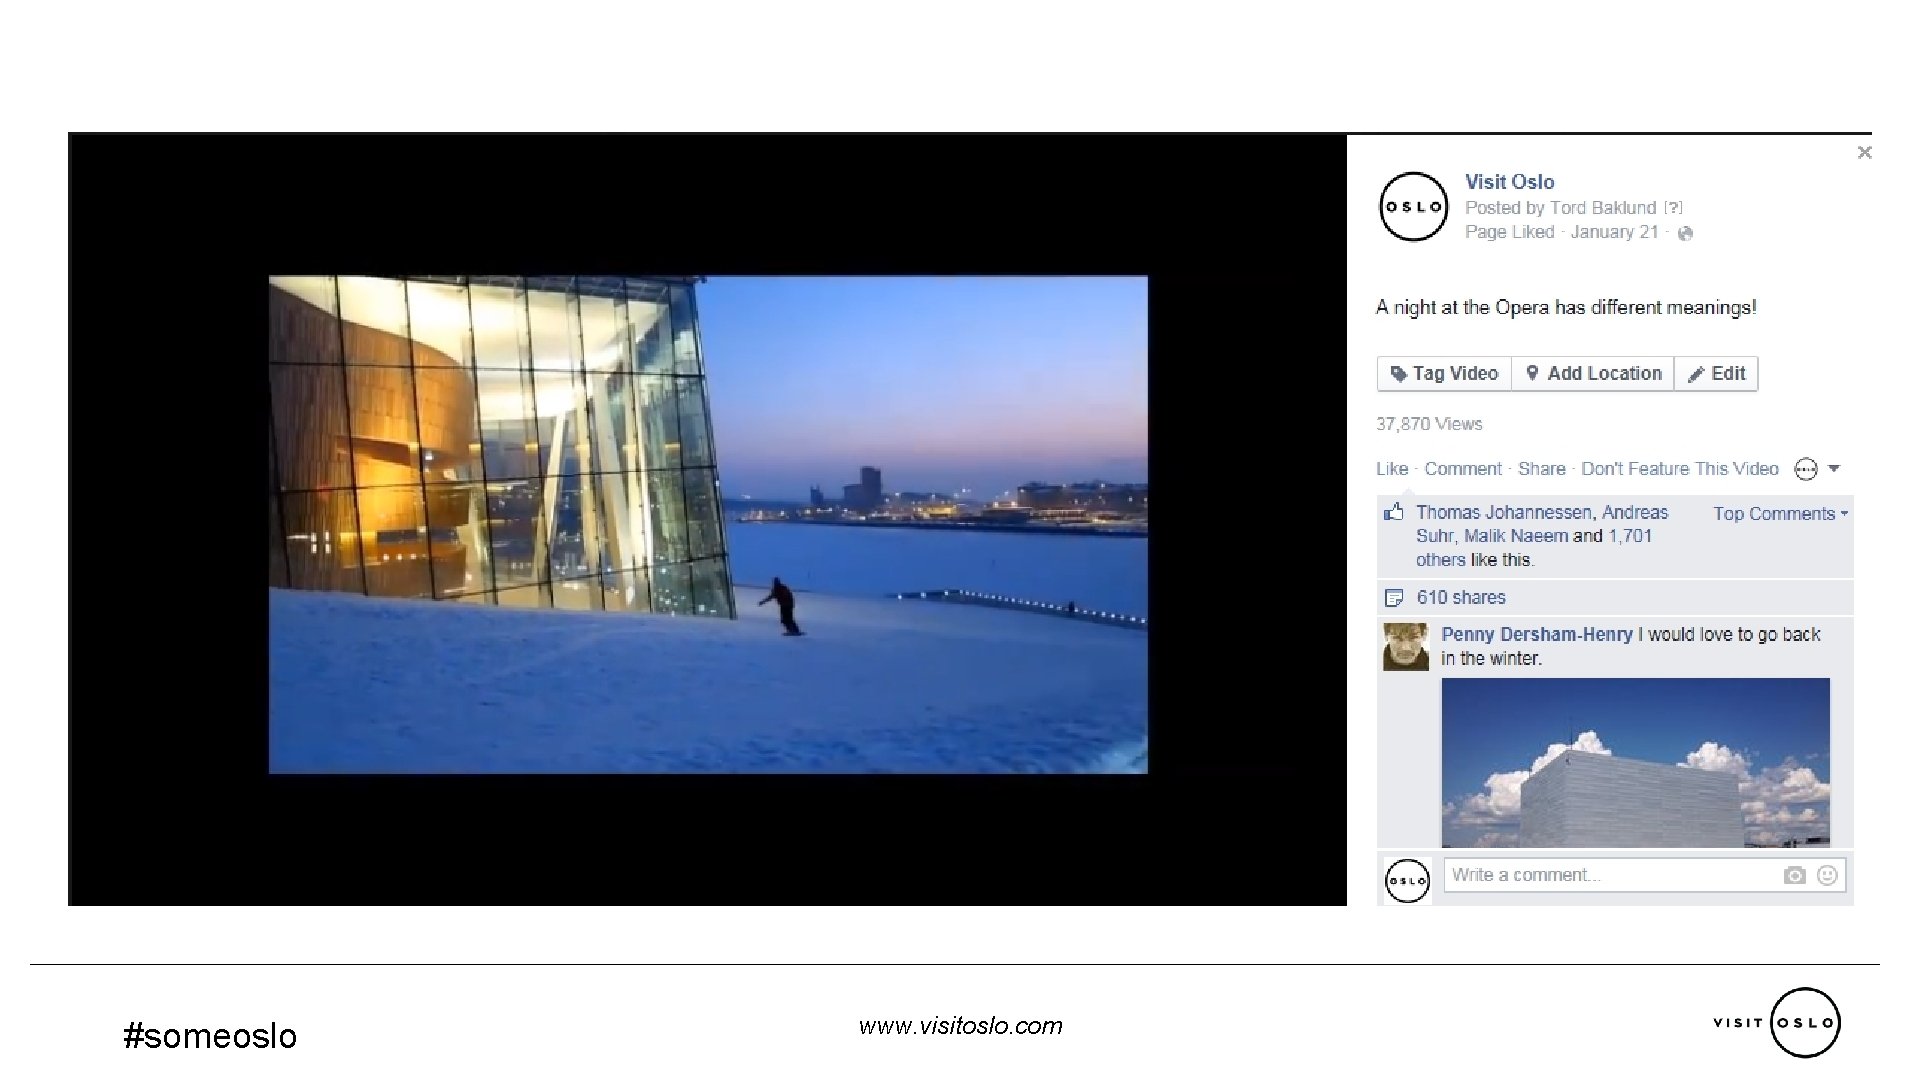The width and height of the screenshot is (1920, 1080).
Task: Click Penny Dersham-Henry's profile picture
Action: click(1405, 646)
